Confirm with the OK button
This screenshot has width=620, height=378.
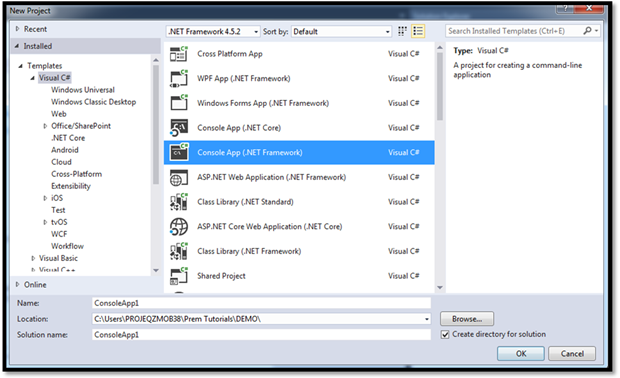point(521,353)
